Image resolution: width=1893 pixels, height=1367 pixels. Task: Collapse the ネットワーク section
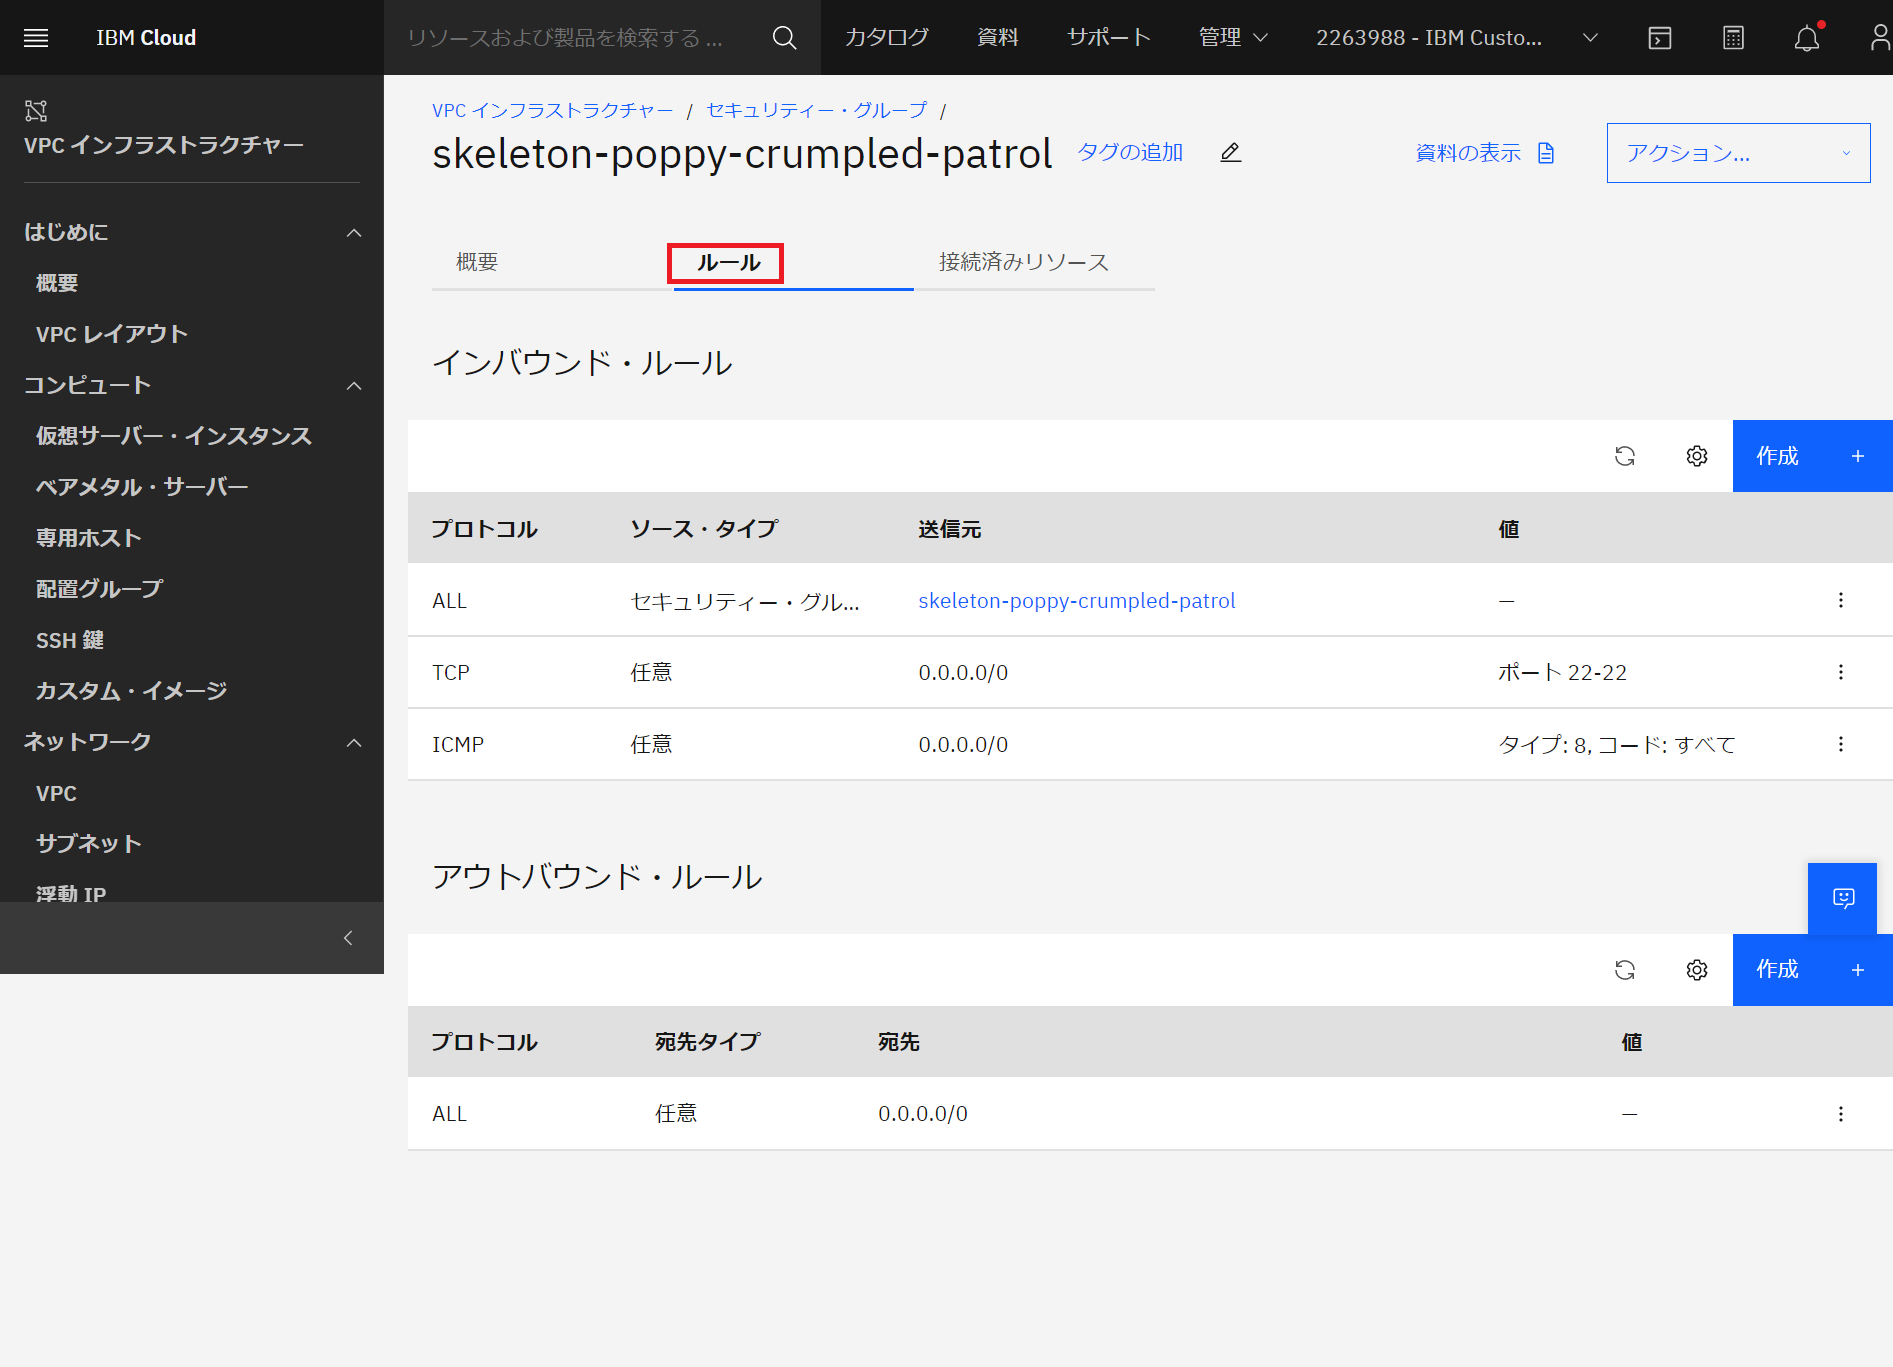tap(354, 743)
